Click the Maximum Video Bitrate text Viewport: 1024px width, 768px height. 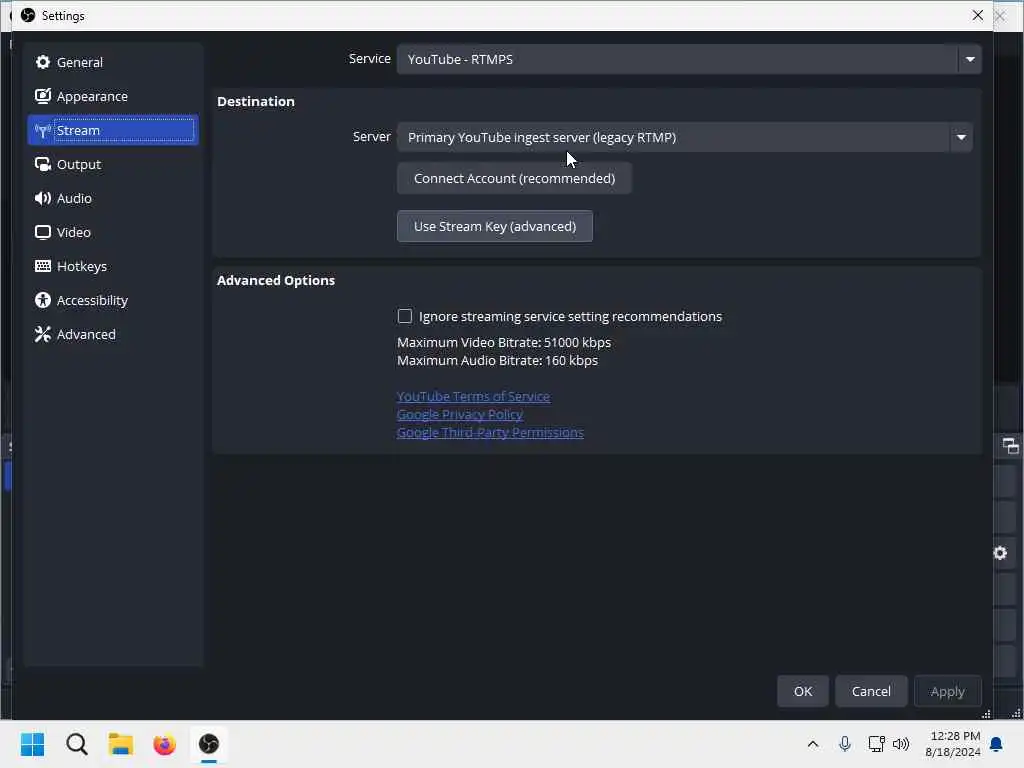[x=504, y=342]
